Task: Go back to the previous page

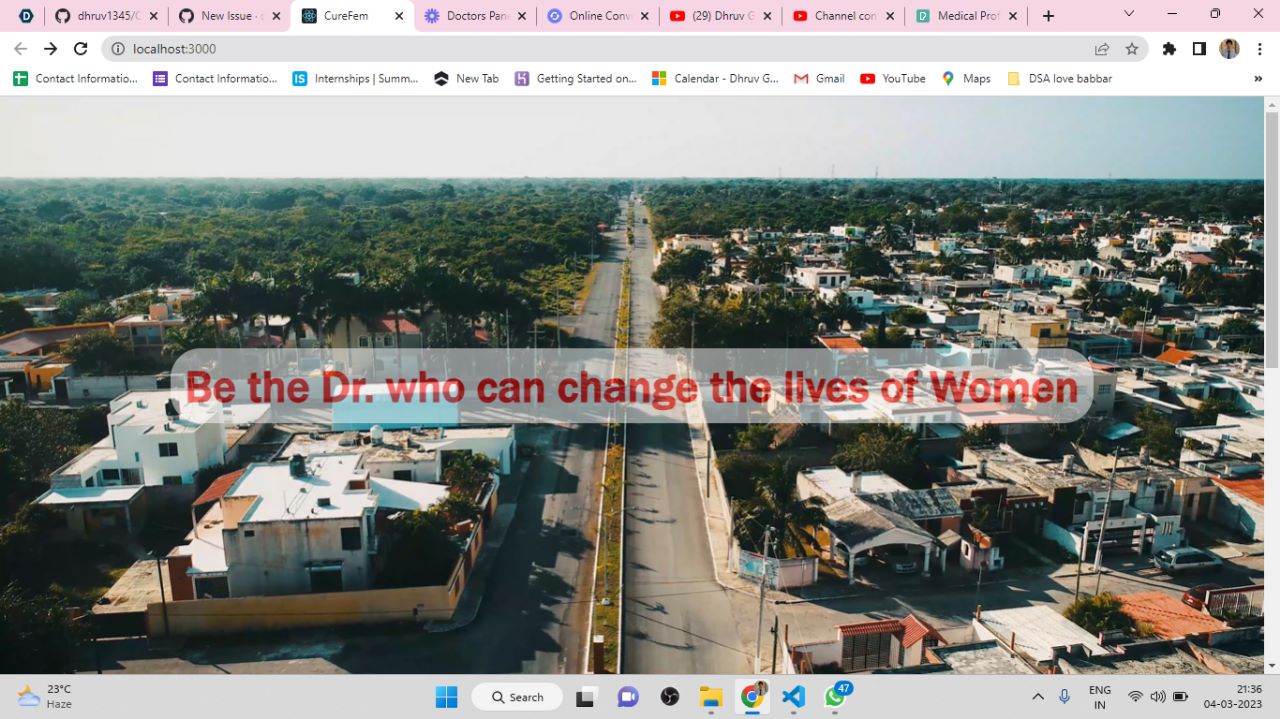Action: pyautogui.click(x=20, y=49)
